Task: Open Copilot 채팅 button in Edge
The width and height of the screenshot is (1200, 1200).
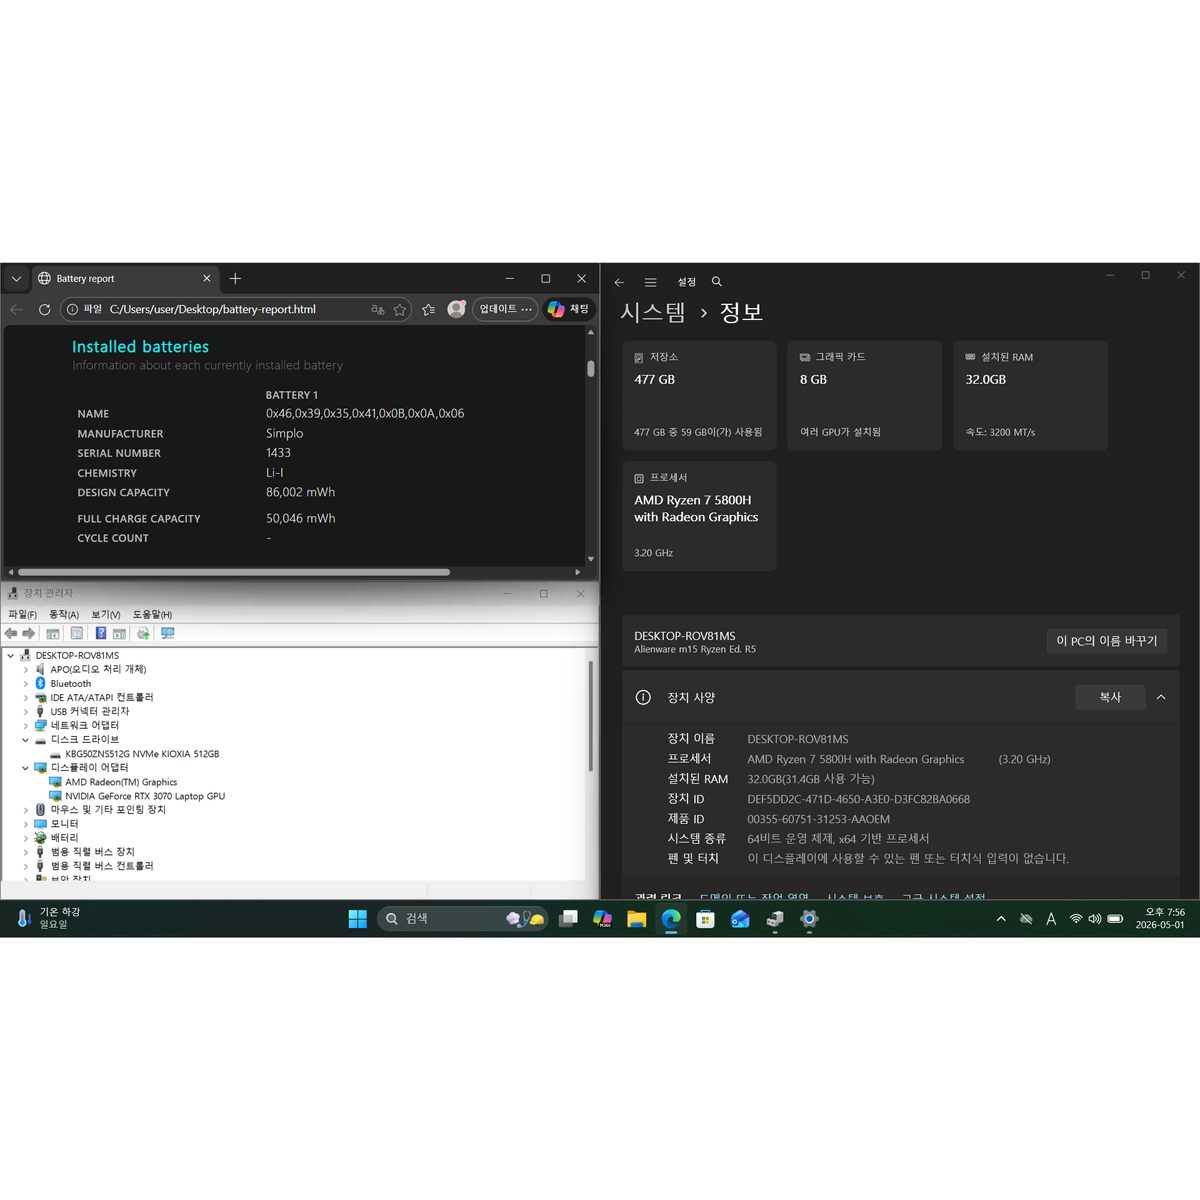Action: point(569,309)
